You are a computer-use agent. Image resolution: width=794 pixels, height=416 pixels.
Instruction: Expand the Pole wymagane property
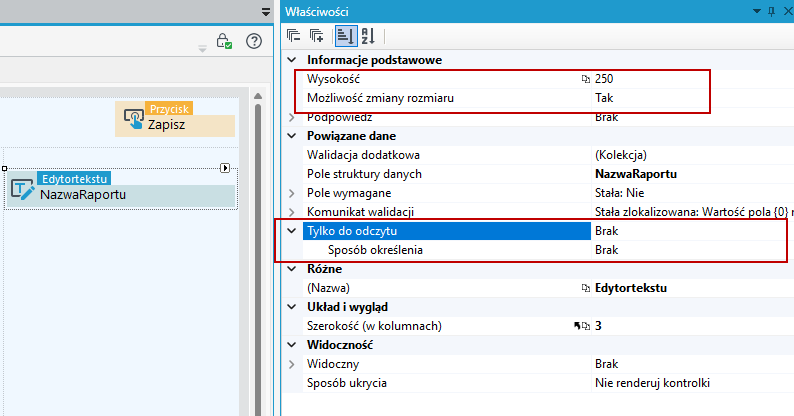click(x=292, y=193)
